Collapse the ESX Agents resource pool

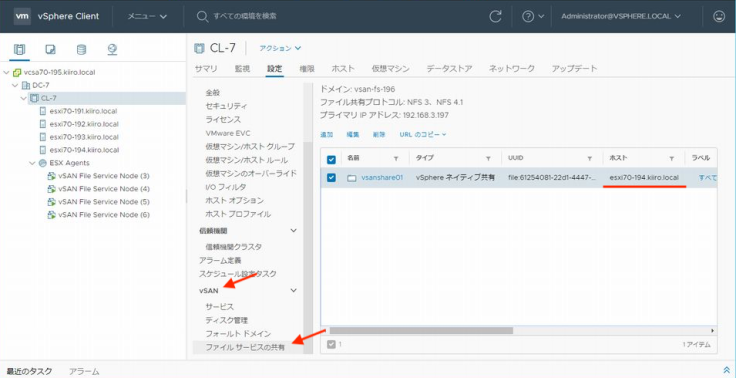pyautogui.click(x=32, y=163)
